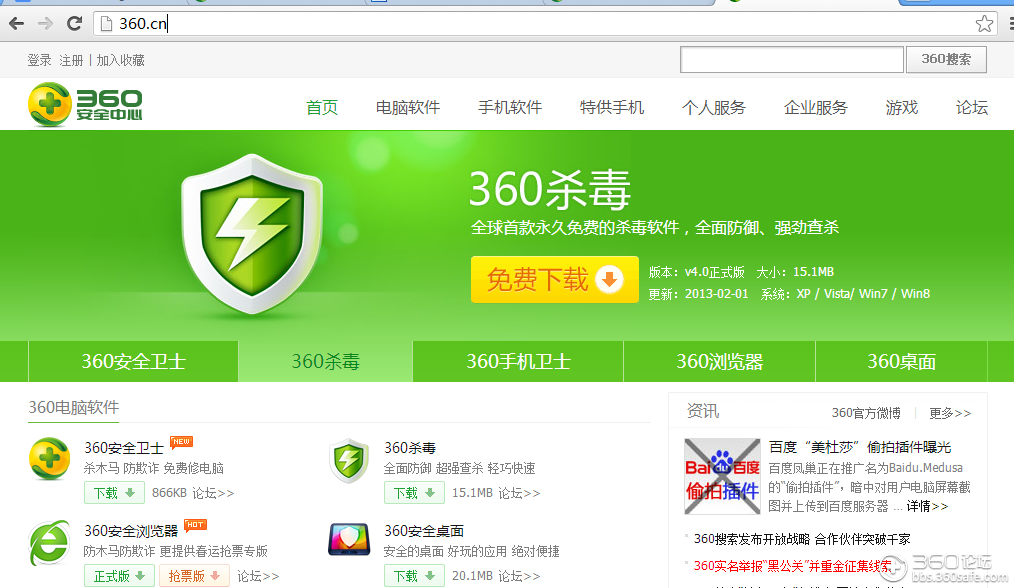Reload the page with the refresh icon
The height and width of the screenshot is (588, 1014).
74,24
